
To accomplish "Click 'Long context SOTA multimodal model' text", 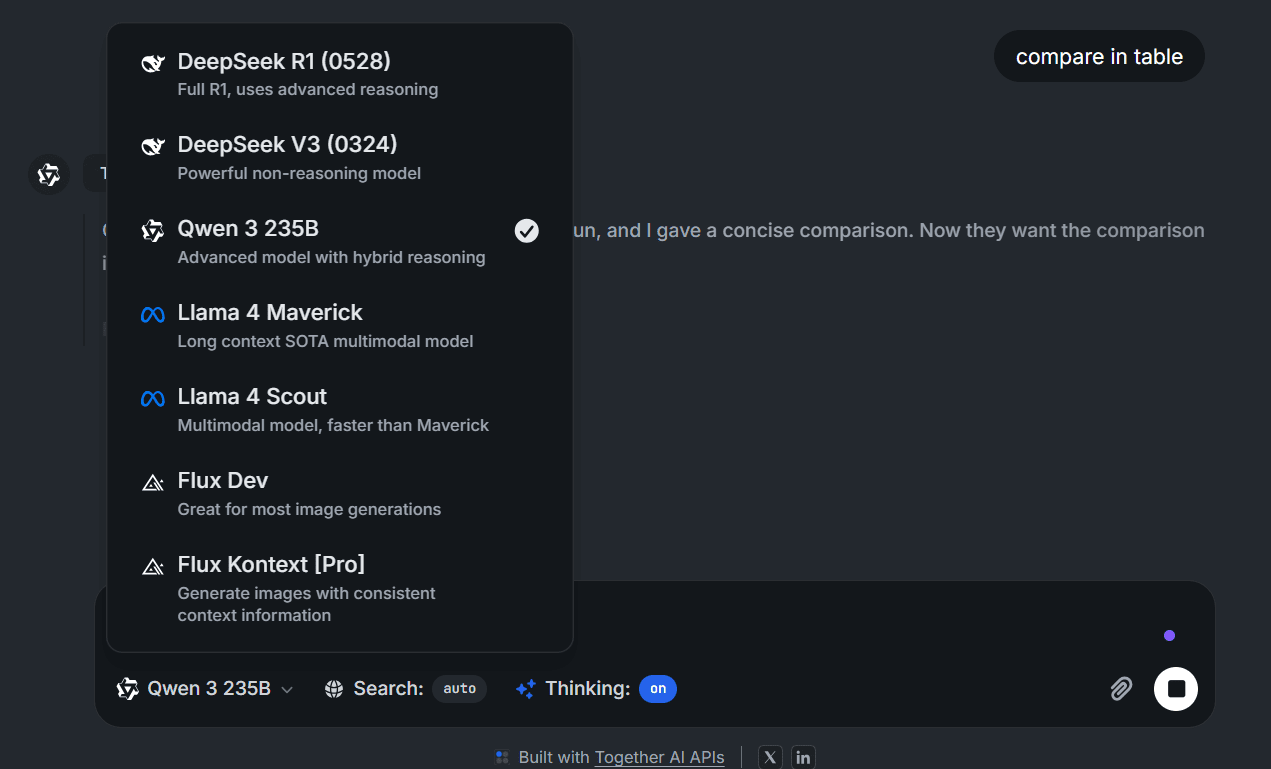I will point(326,342).
